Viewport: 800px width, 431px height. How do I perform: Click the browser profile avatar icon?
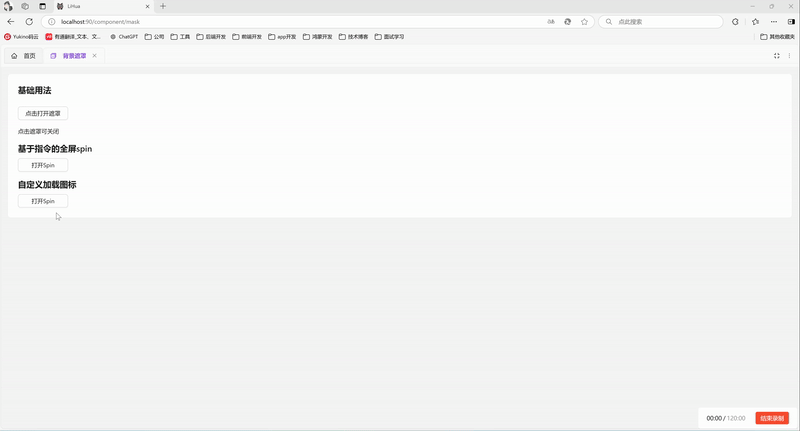[8, 6]
